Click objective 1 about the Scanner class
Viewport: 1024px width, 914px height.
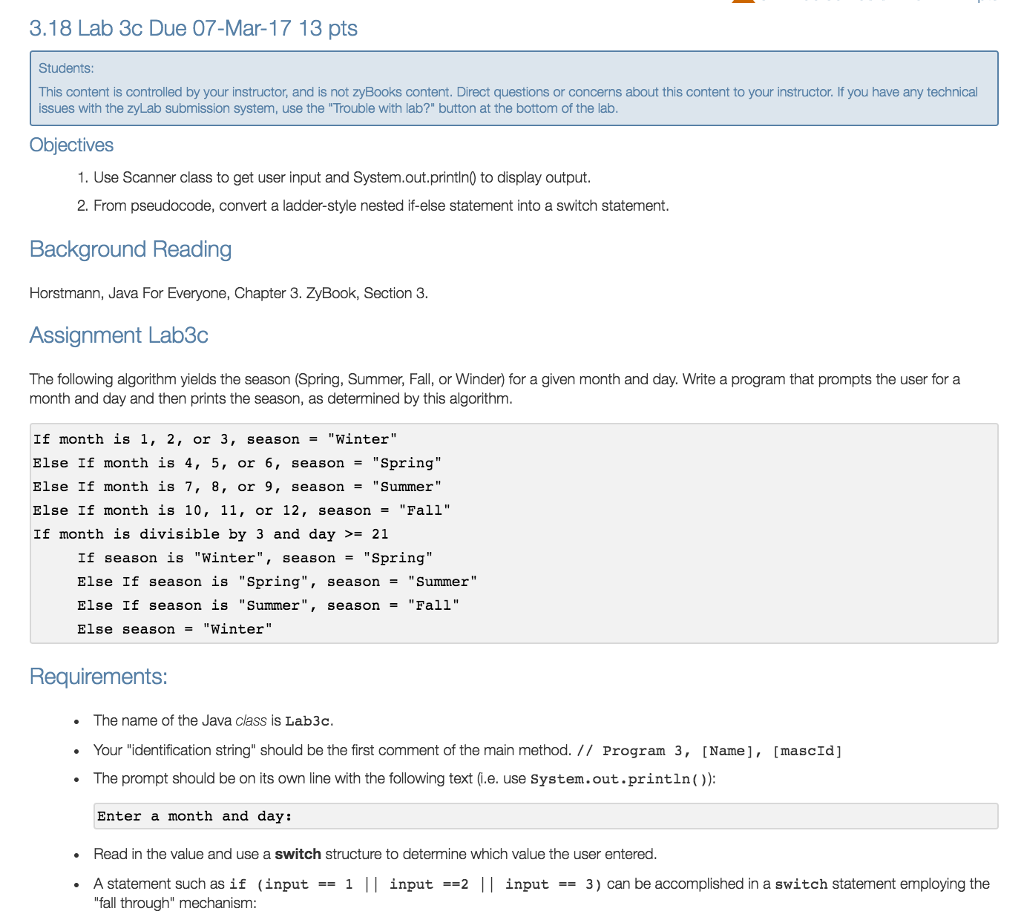[342, 178]
